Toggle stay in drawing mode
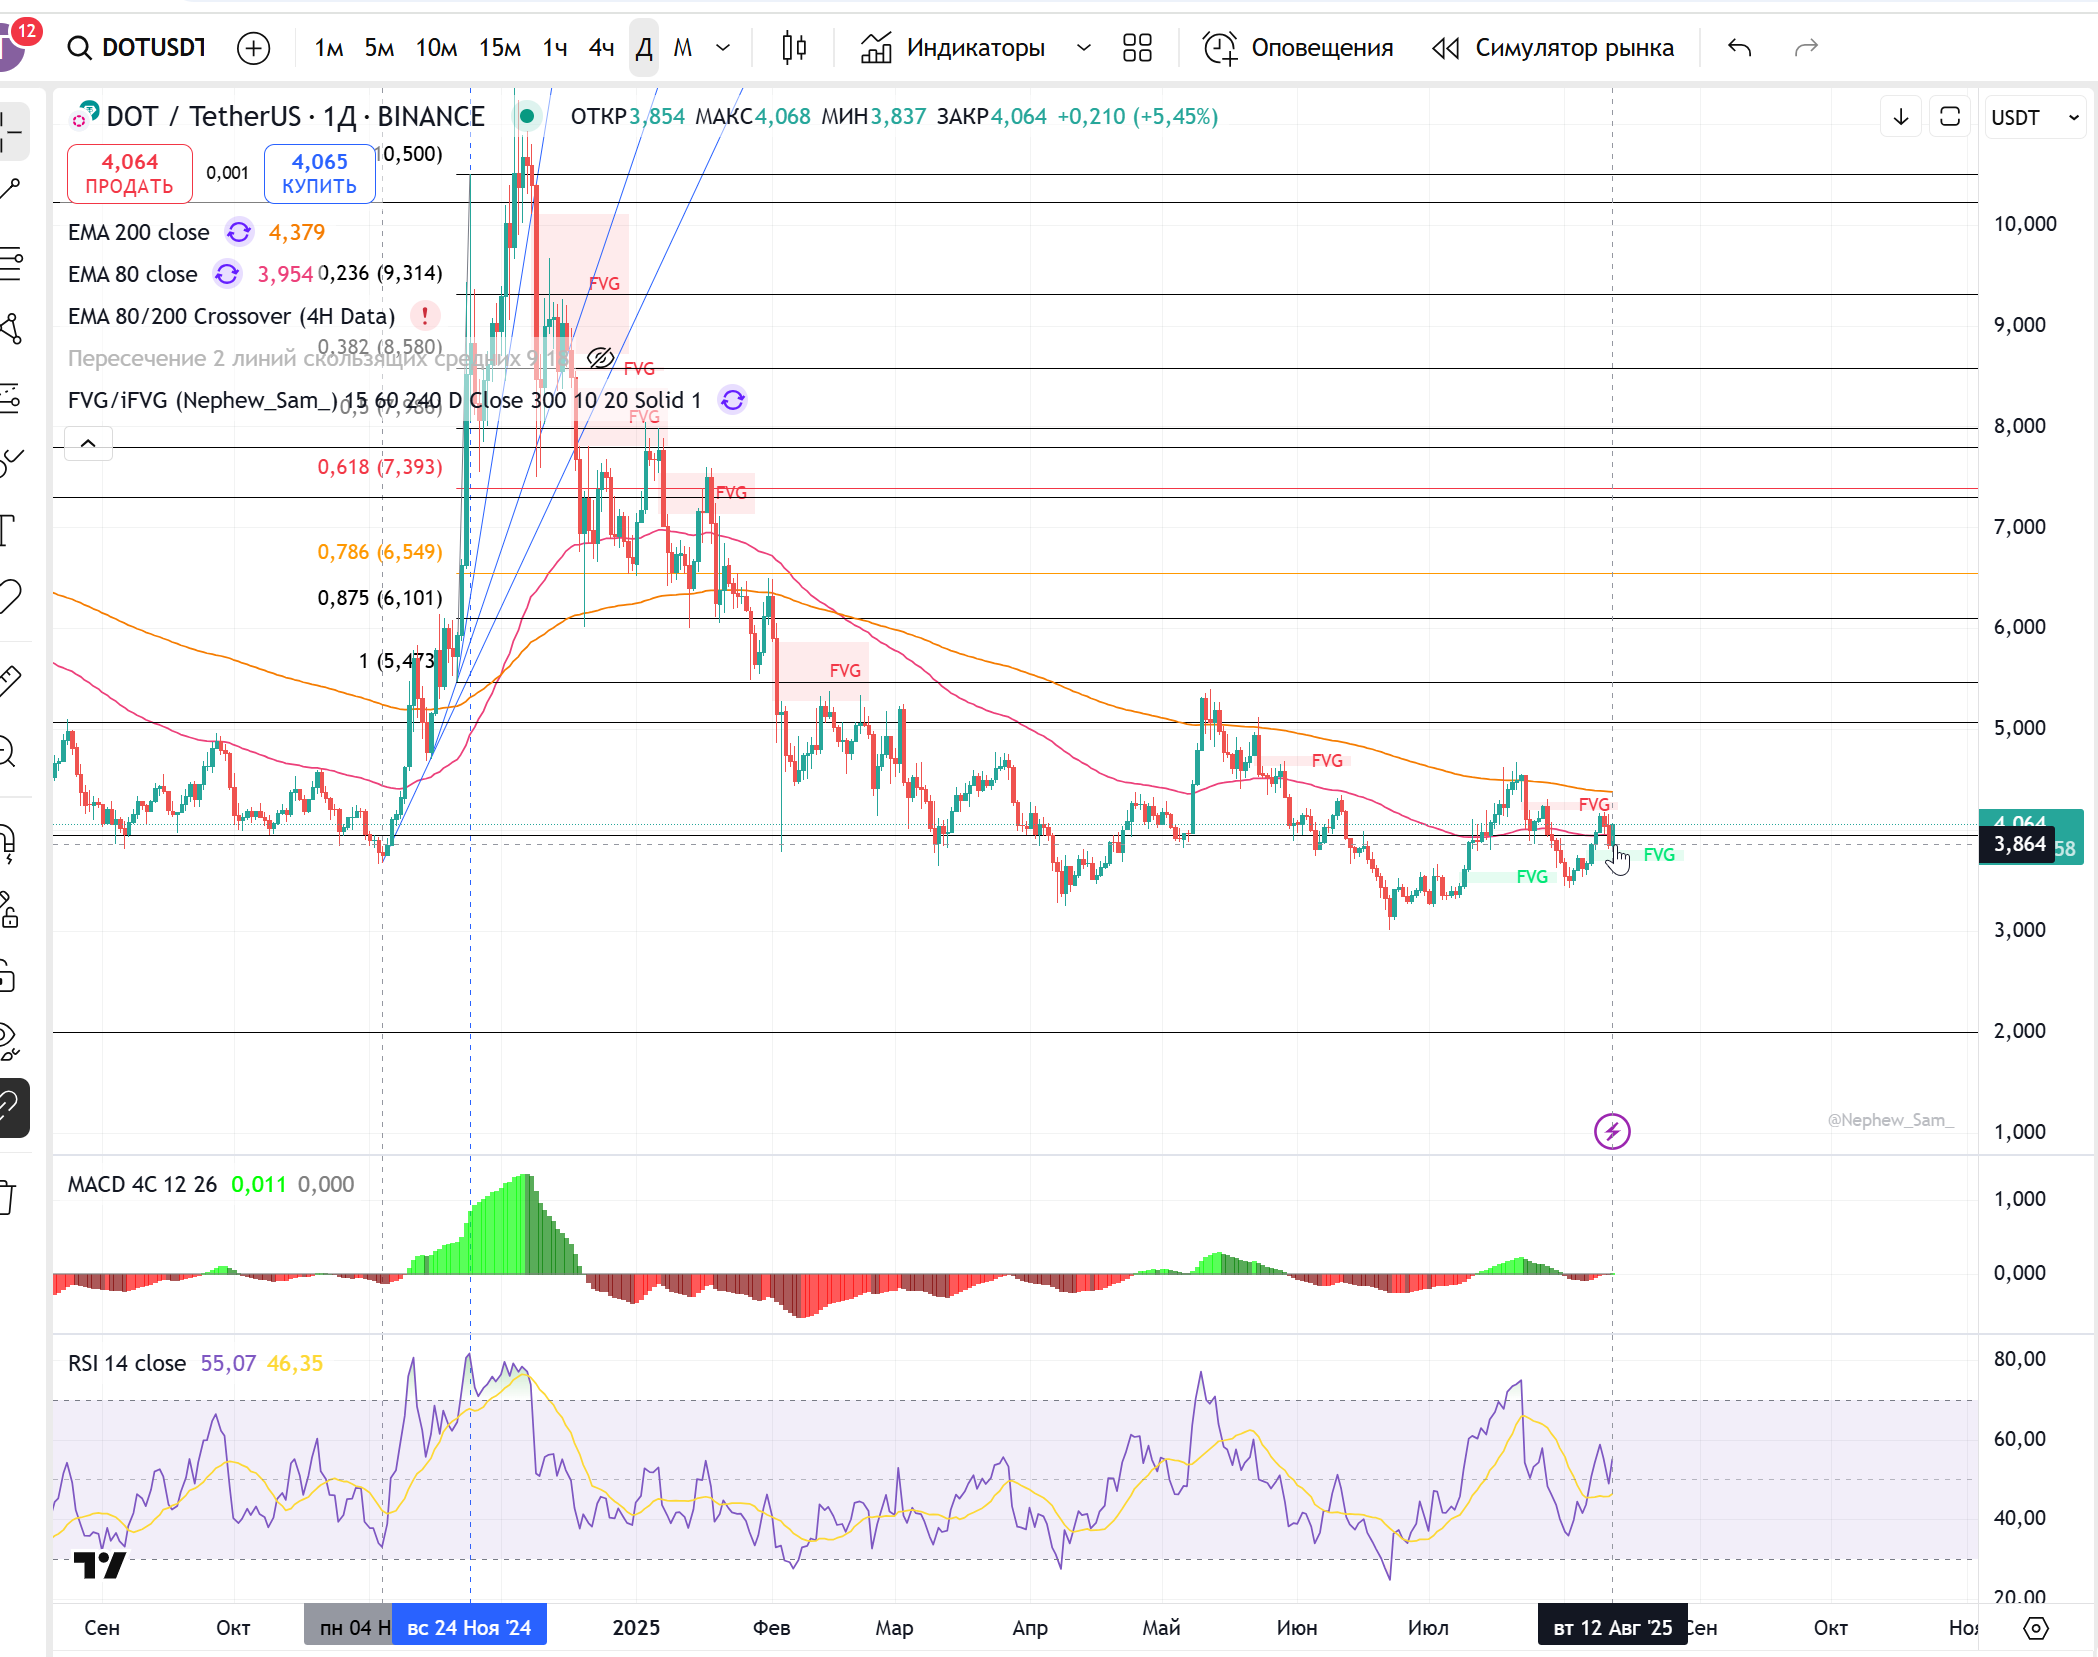Viewport: 2098px width, 1657px height. tap(10, 910)
